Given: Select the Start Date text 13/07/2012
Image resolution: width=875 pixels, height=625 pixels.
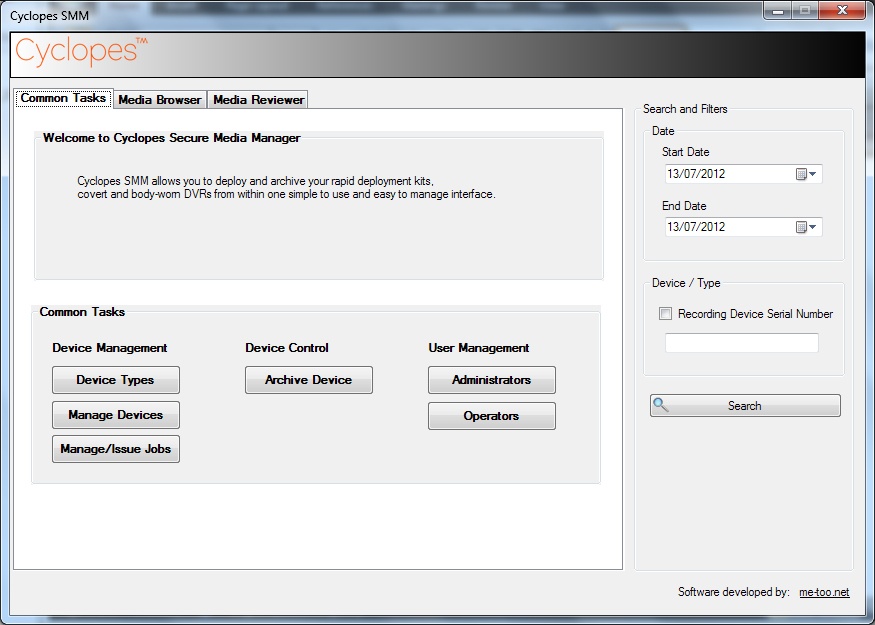Looking at the screenshot, I should click(x=696, y=174).
